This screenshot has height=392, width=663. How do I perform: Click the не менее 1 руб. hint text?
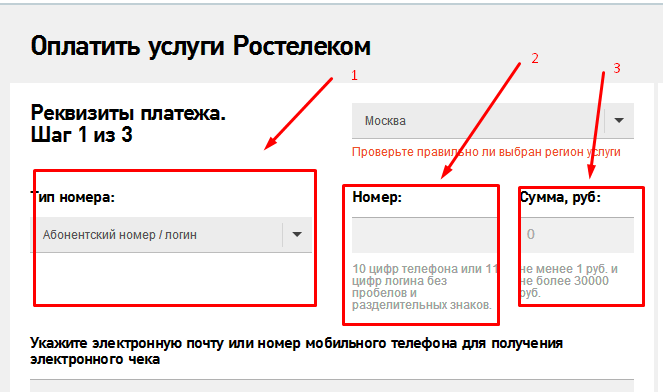tap(569, 281)
